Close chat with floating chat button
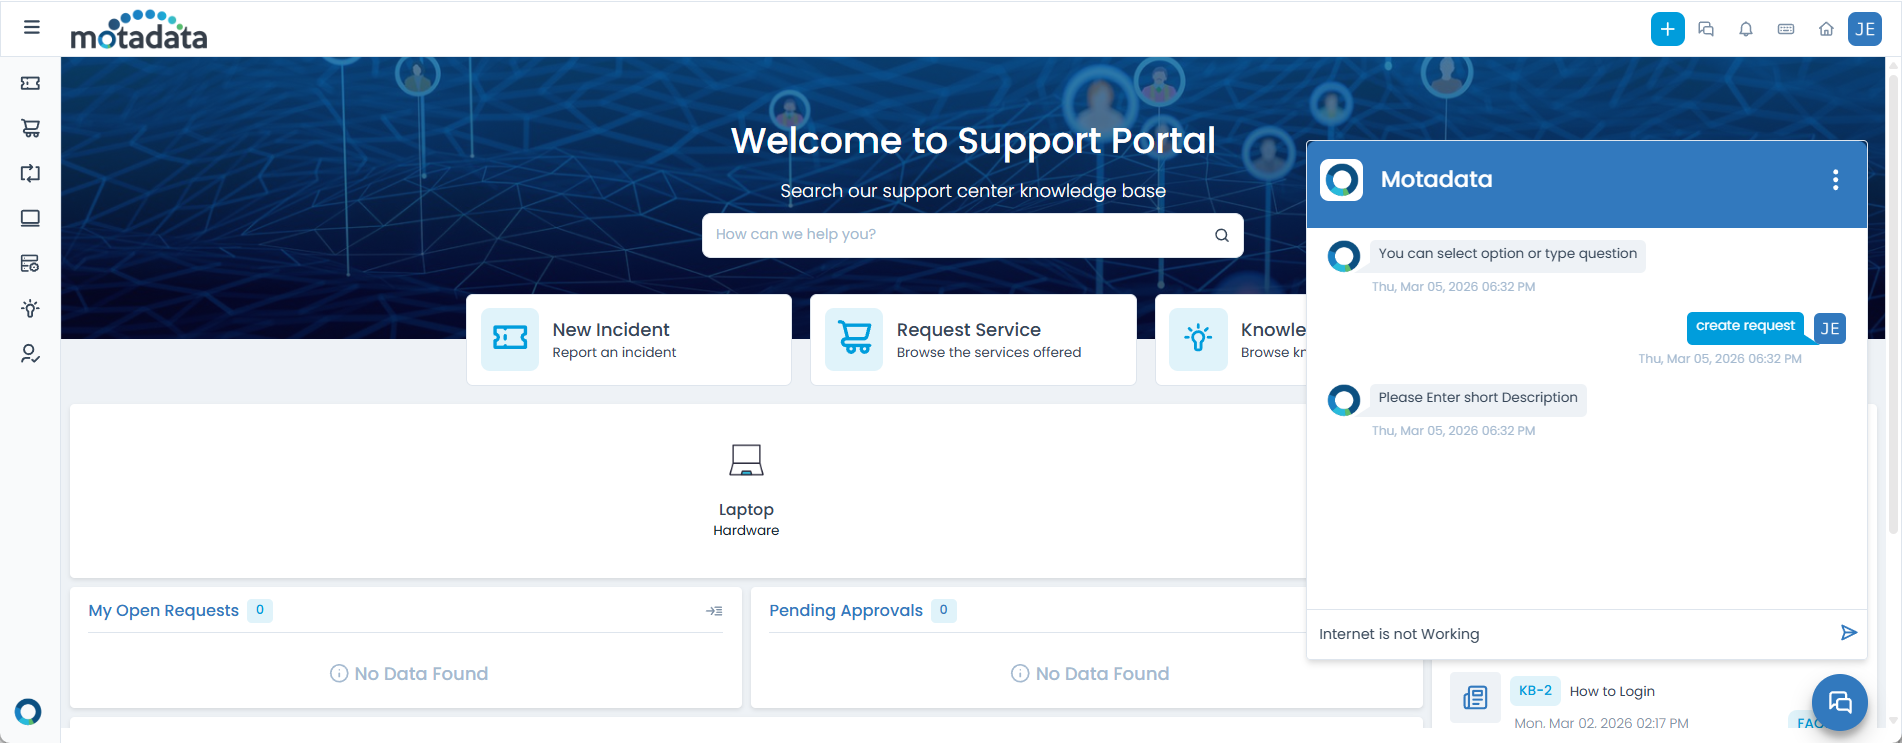The height and width of the screenshot is (743, 1902). click(1839, 702)
